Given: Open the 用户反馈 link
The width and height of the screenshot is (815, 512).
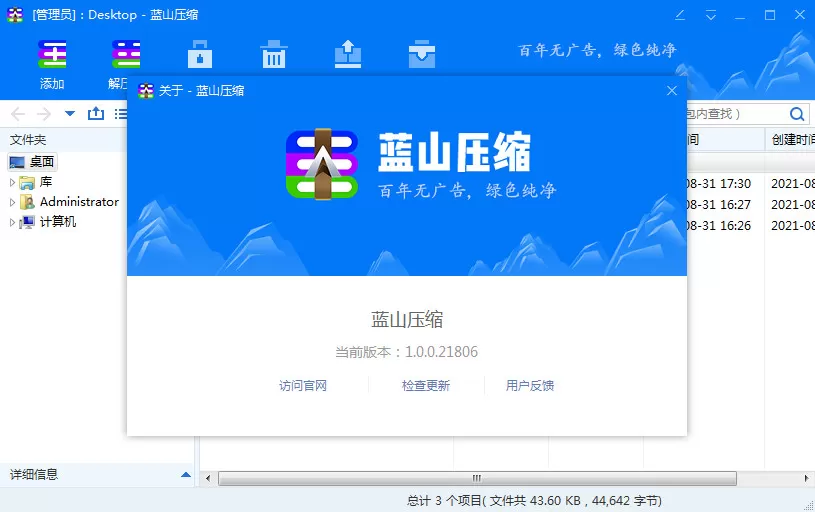Looking at the screenshot, I should point(530,386).
